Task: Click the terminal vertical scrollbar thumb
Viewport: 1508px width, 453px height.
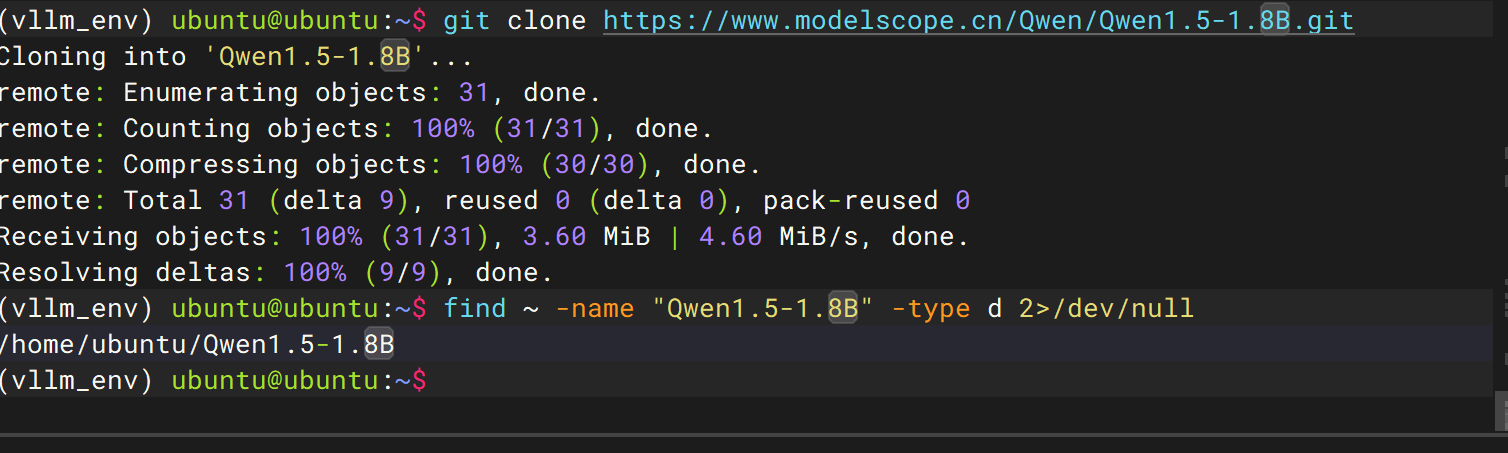Action: pos(1501,409)
